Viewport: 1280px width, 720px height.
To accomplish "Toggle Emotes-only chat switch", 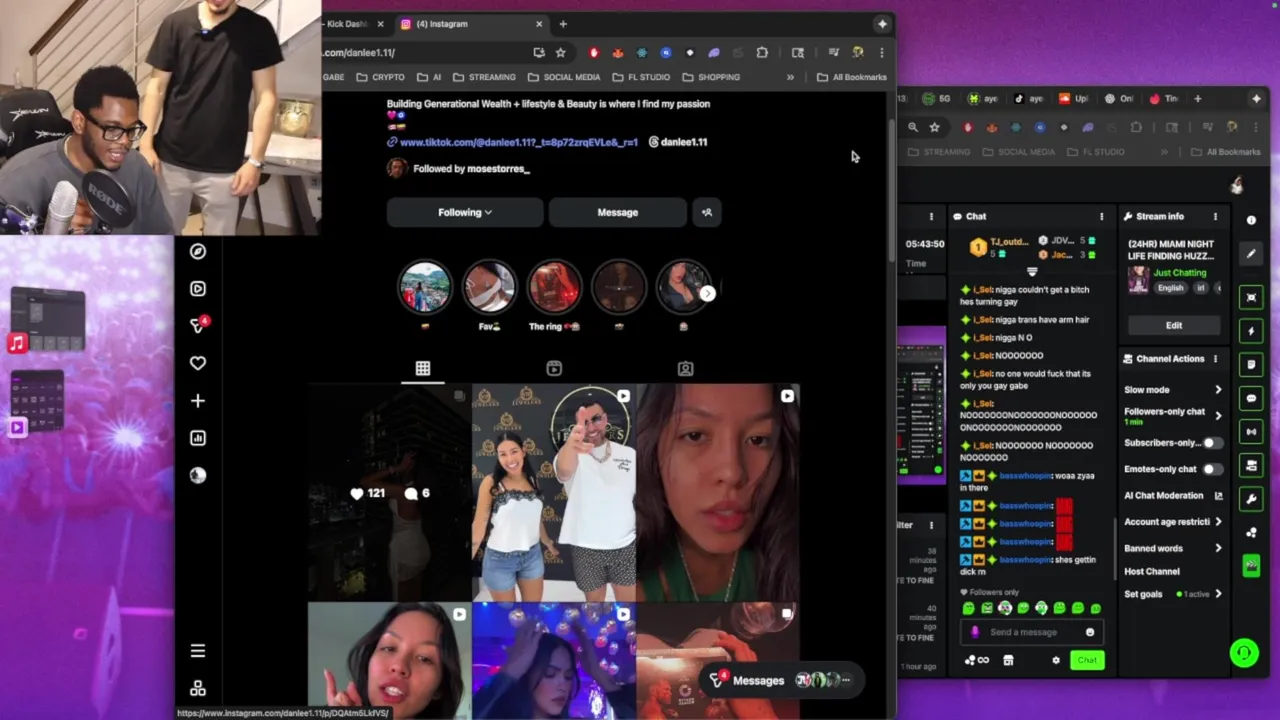I will [1211, 469].
